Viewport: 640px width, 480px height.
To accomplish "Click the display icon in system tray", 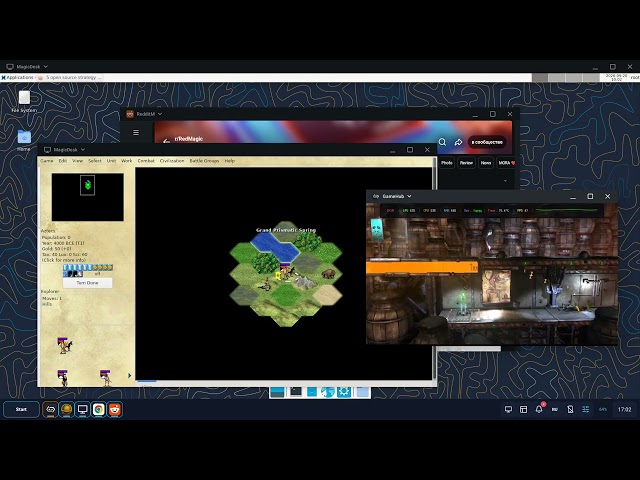I will pyautogui.click(x=508, y=409).
